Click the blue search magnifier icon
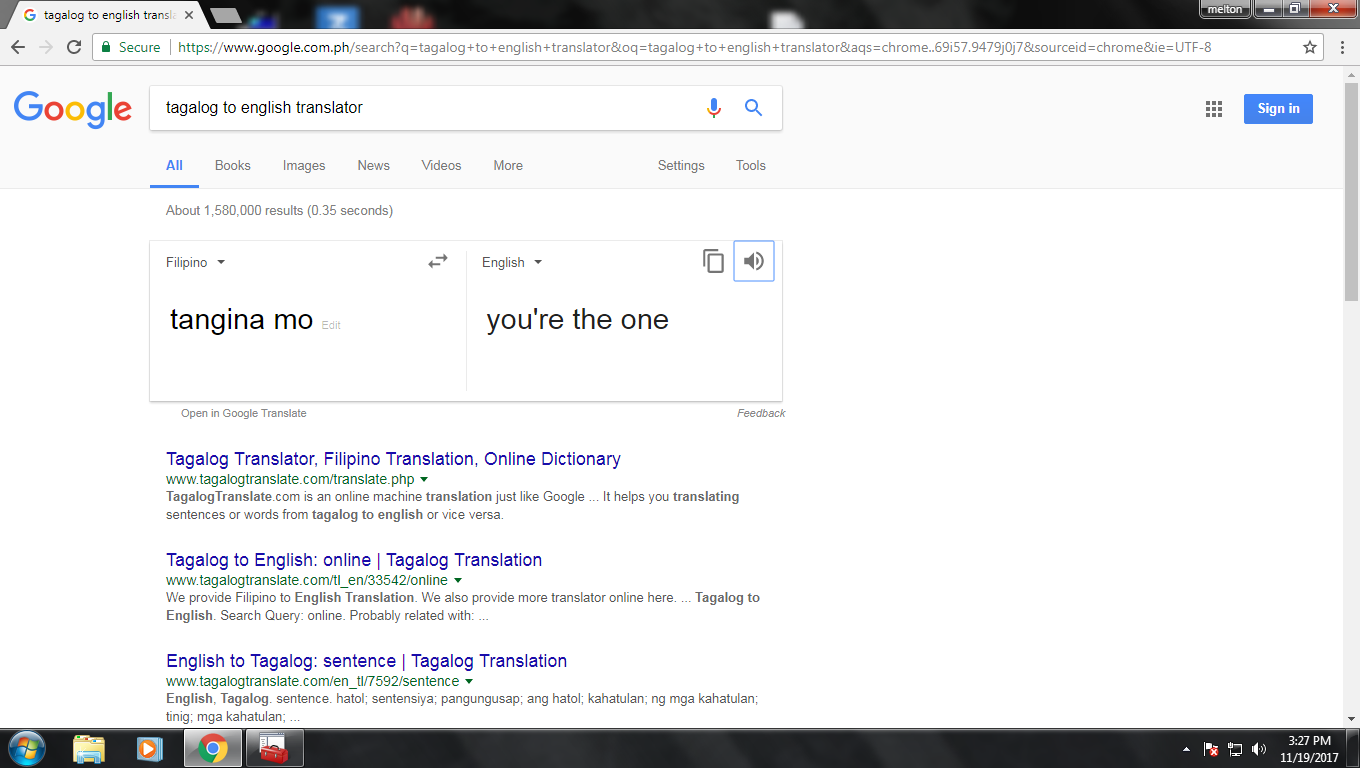Image resolution: width=1360 pixels, height=768 pixels. [754, 108]
